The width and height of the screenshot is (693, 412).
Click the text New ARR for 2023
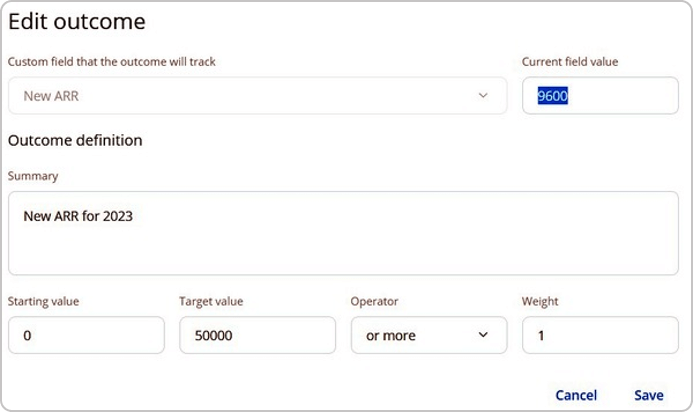[x=78, y=216]
